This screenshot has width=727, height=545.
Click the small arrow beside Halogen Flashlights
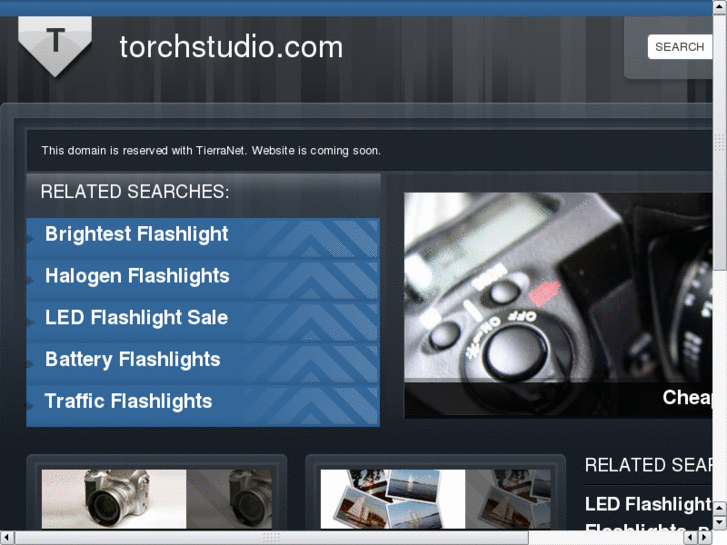click(x=31, y=281)
